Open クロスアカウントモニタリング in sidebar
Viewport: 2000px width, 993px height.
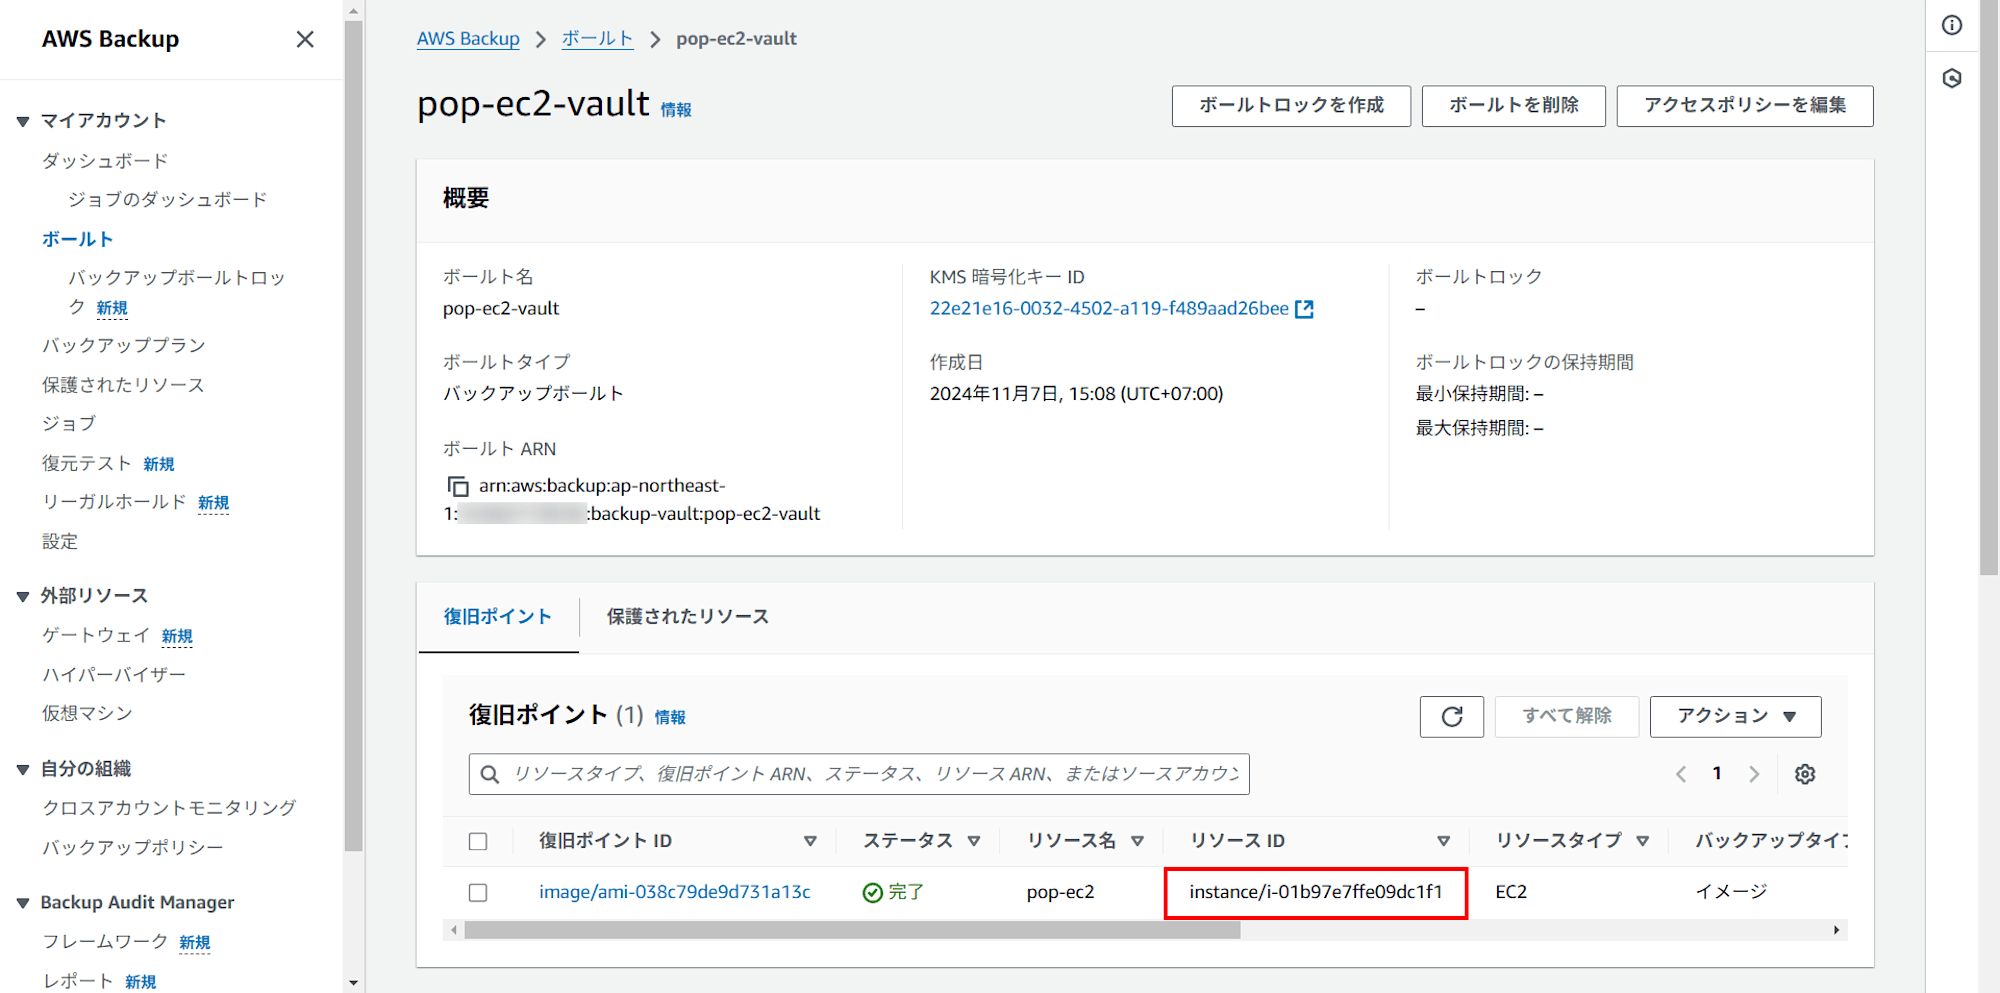(169, 808)
